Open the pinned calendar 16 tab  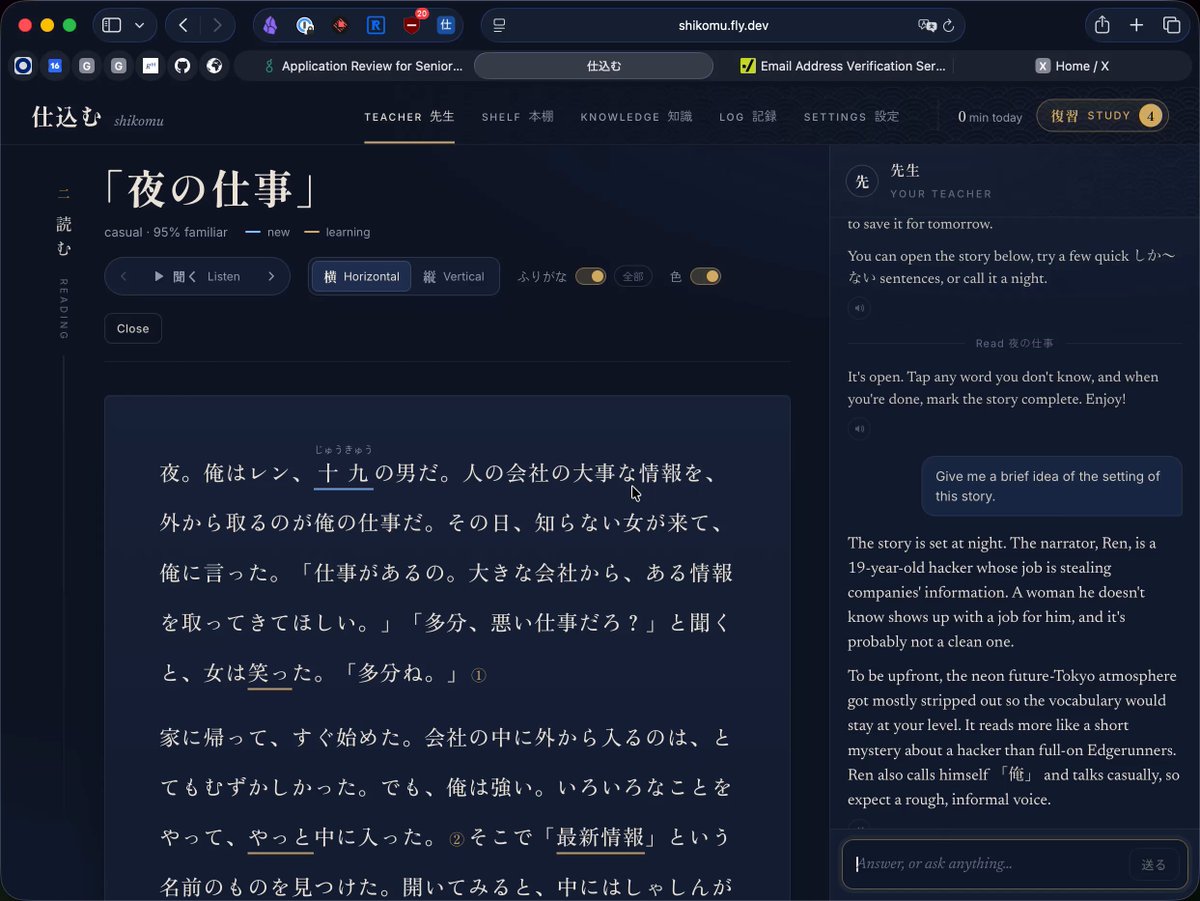click(x=55, y=66)
